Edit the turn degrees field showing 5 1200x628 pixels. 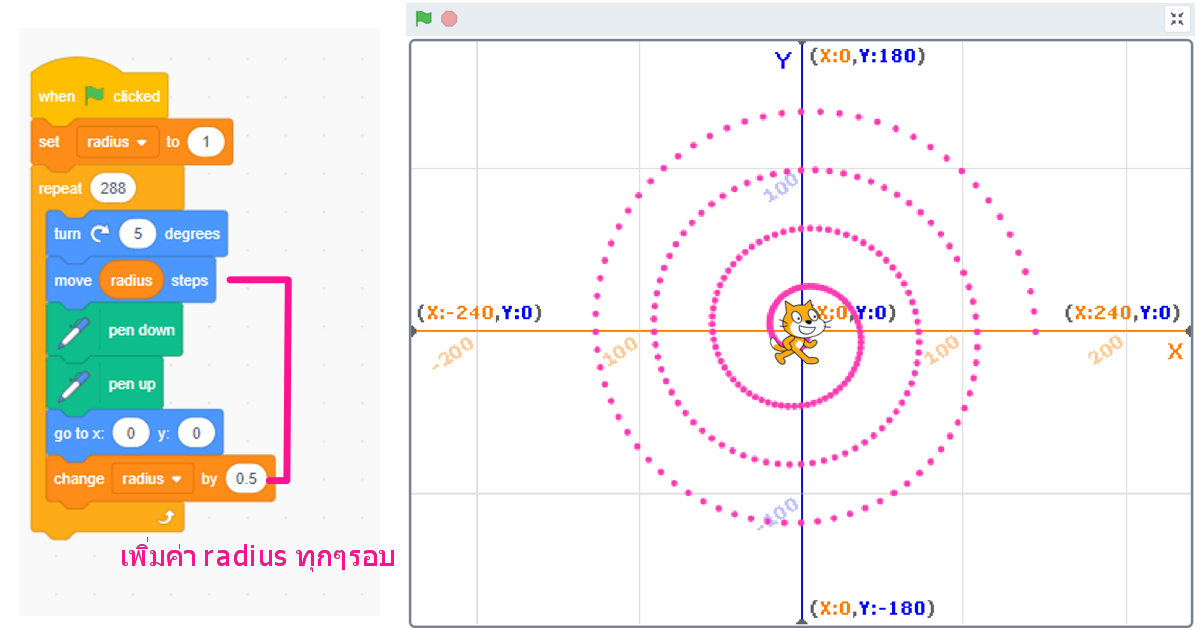[x=137, y=234]
